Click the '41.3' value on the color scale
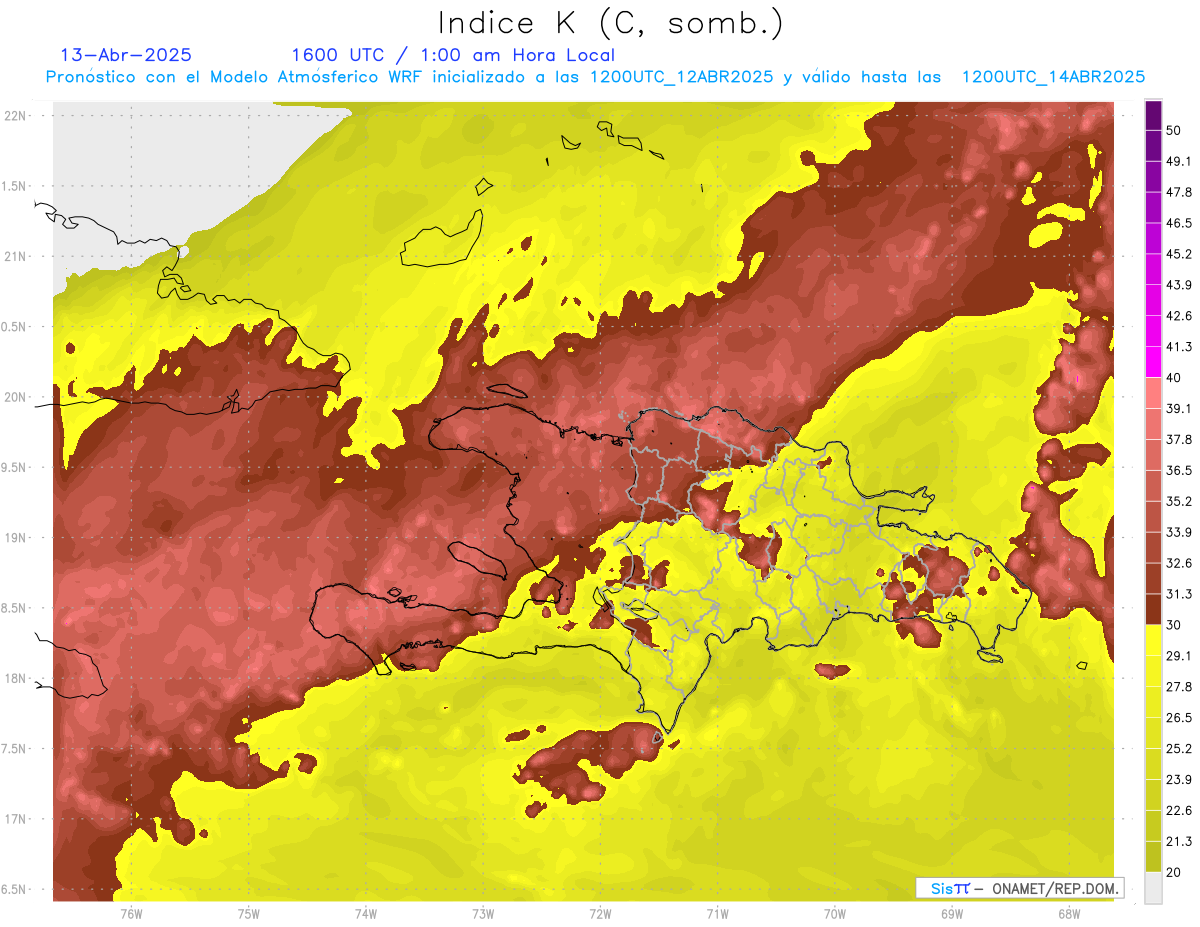 tap(1178, 347)
